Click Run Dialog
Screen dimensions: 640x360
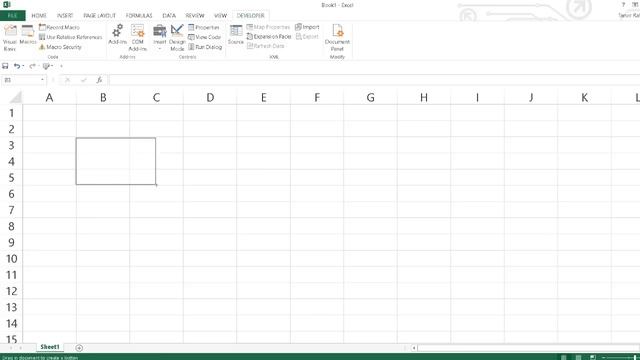[205, 47]
